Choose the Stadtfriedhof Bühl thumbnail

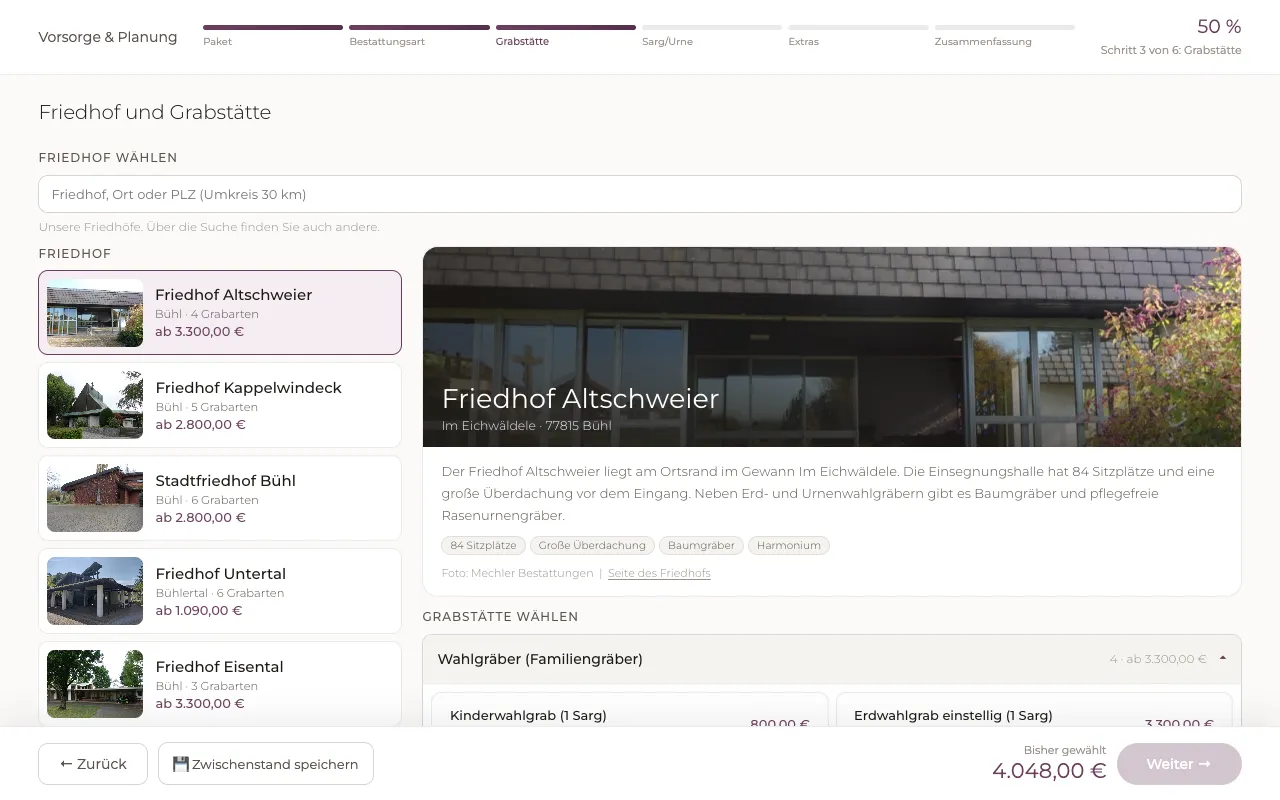pos(95,498)
